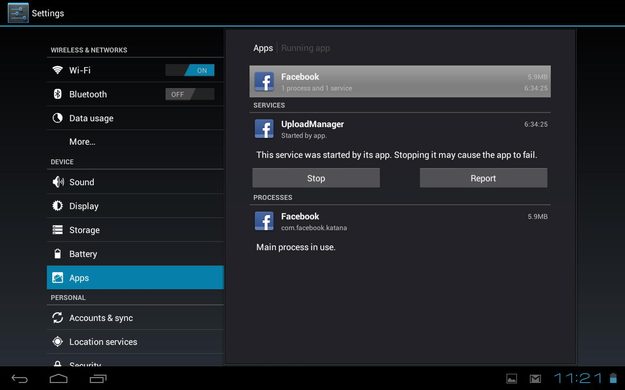
Task: Turn off the Wi-Fi switch
Action: tap(190, 70)
